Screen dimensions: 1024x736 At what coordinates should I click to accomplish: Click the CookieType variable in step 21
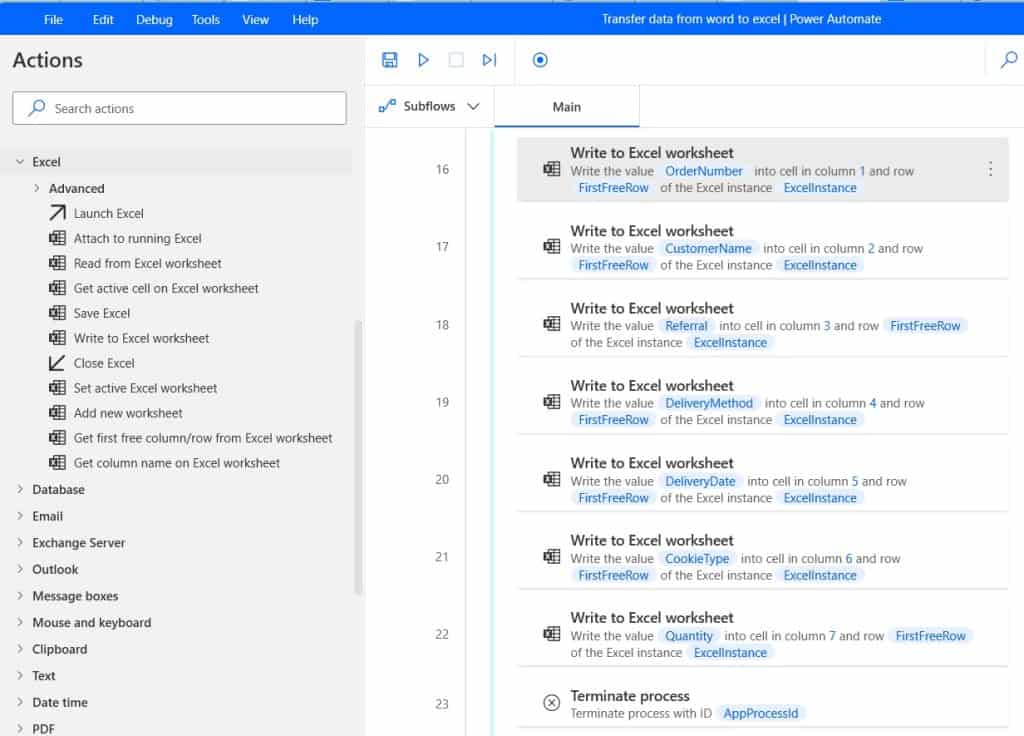pos(697,559)
